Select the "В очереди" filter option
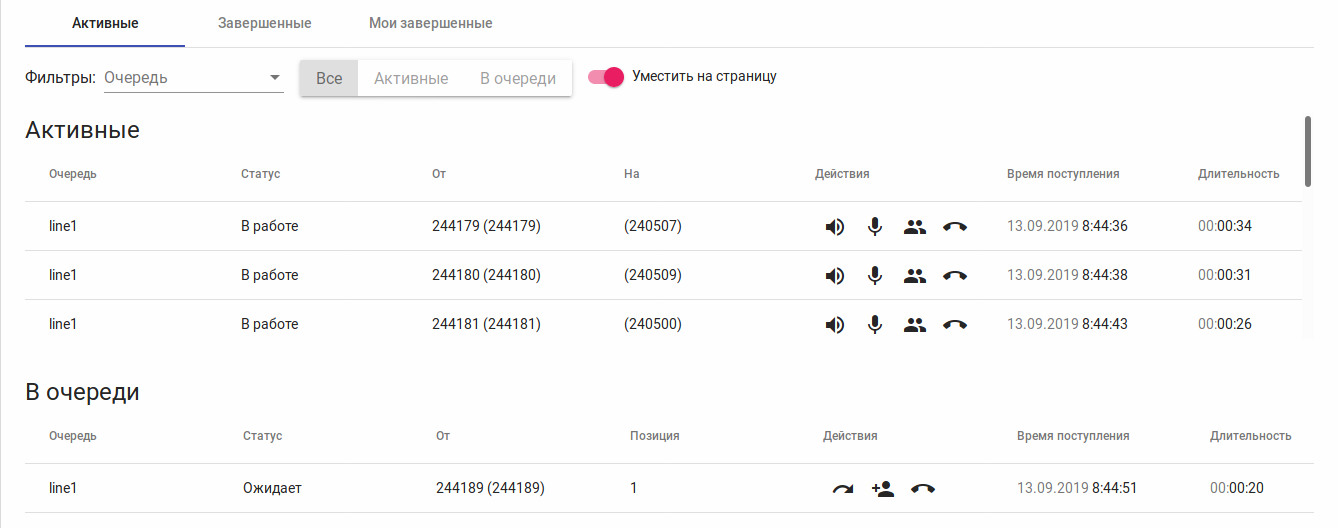This screenshot has height=528, width=1338. coord(518,78)
